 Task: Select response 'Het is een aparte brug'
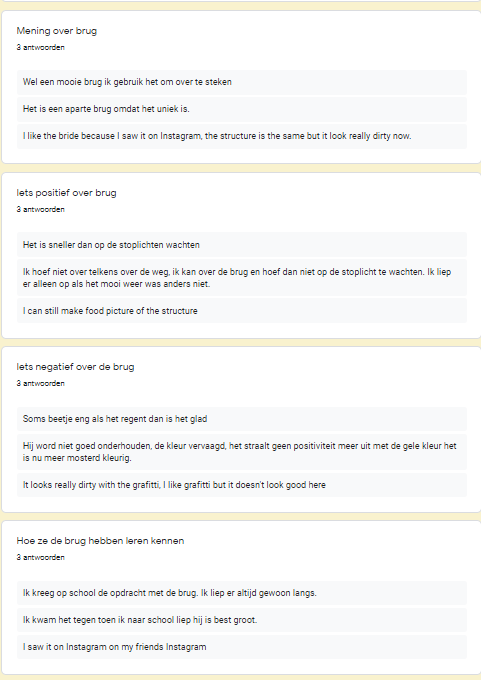pyautogui.click(x=242, y=109)
